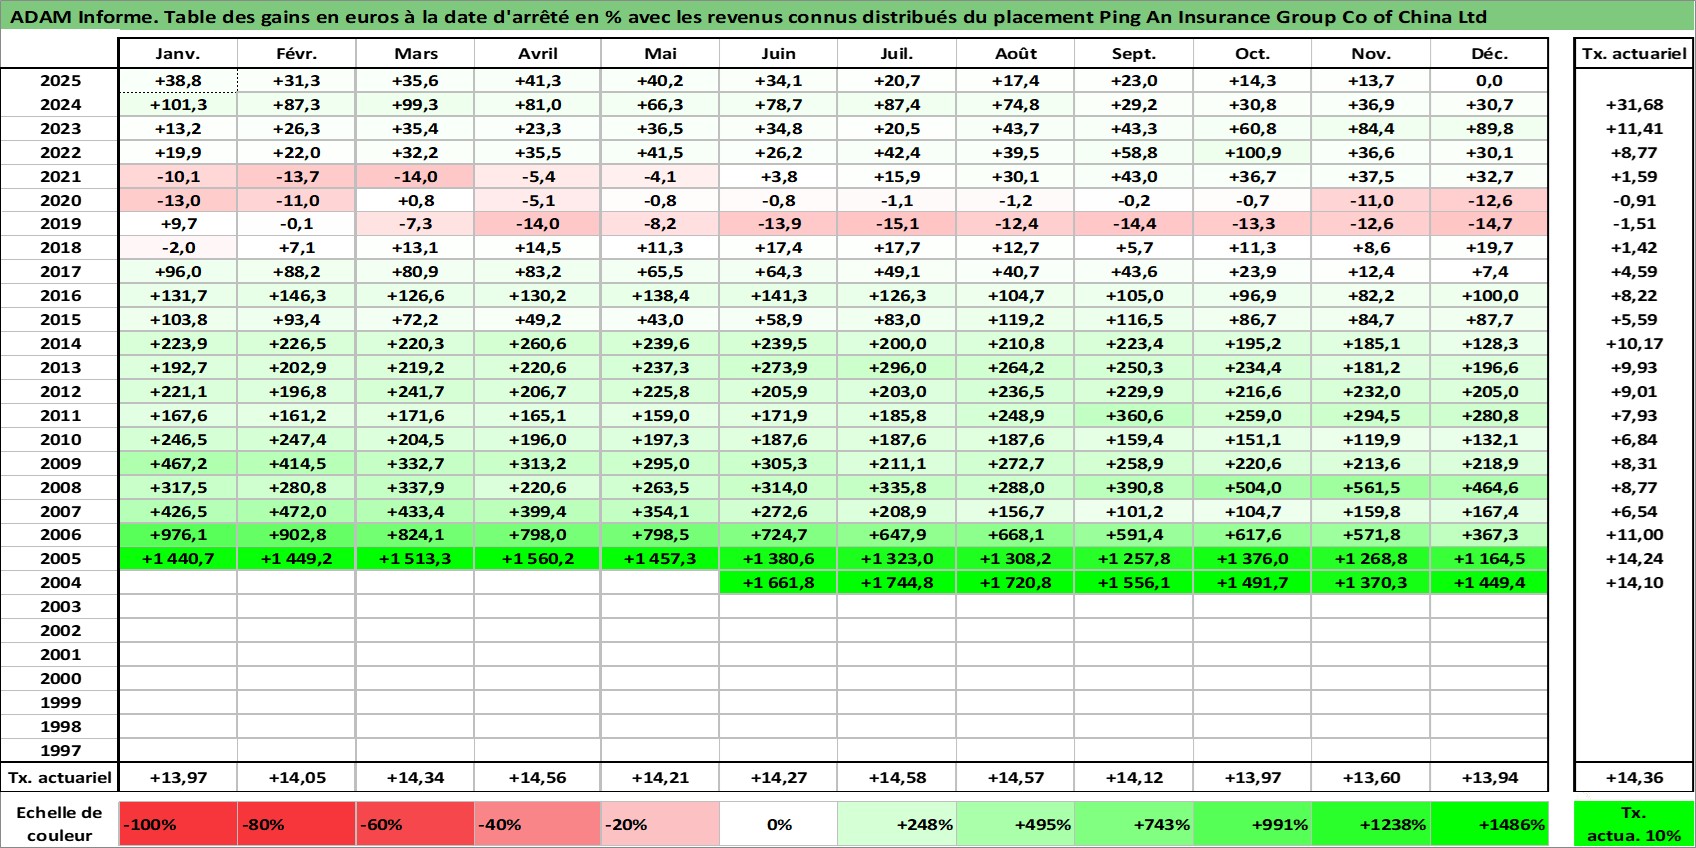This screenshot has height=848, width=1696.
Task: Select the 2008 row label
Action: (x=60, y=487)
